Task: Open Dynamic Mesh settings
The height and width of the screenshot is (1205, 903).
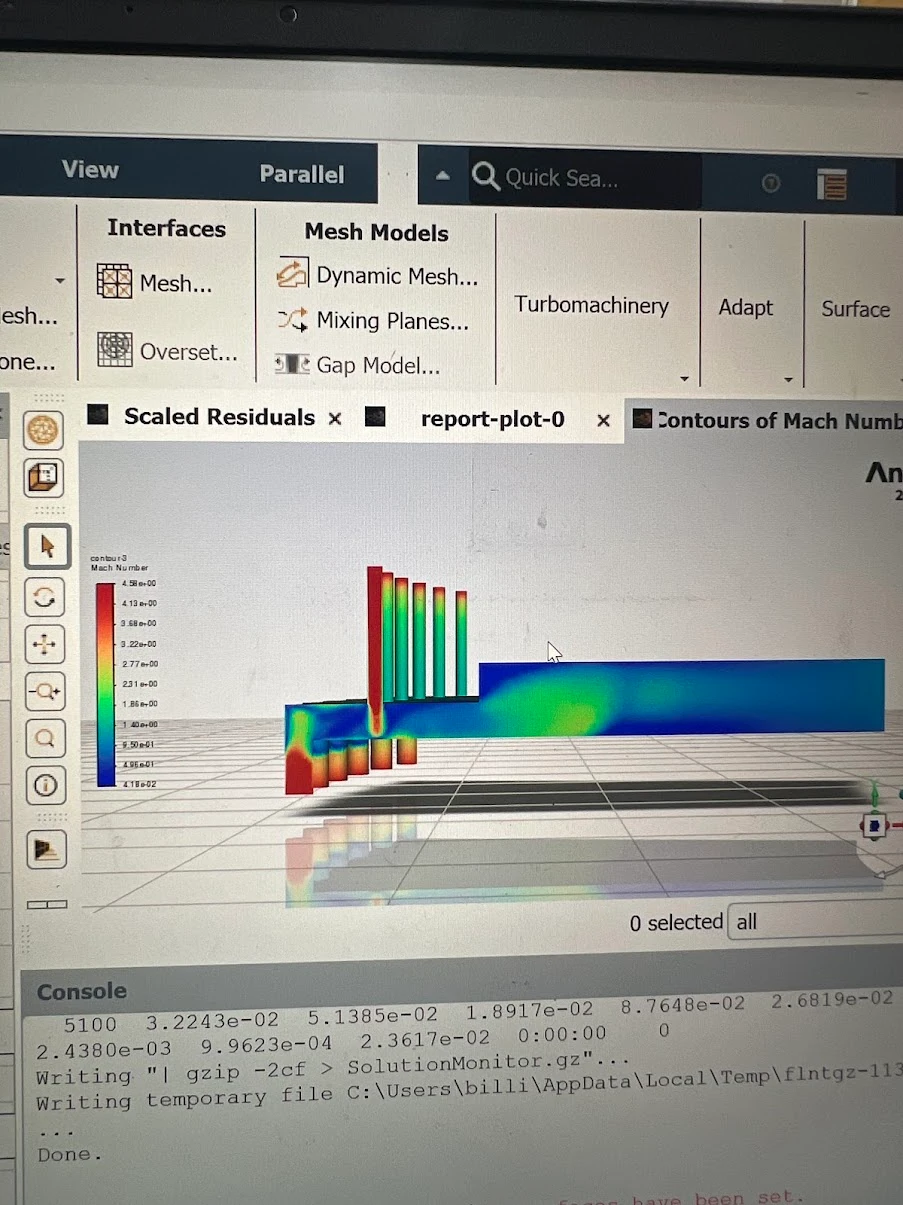Action: pyautogui.click(x=378, y=275)
